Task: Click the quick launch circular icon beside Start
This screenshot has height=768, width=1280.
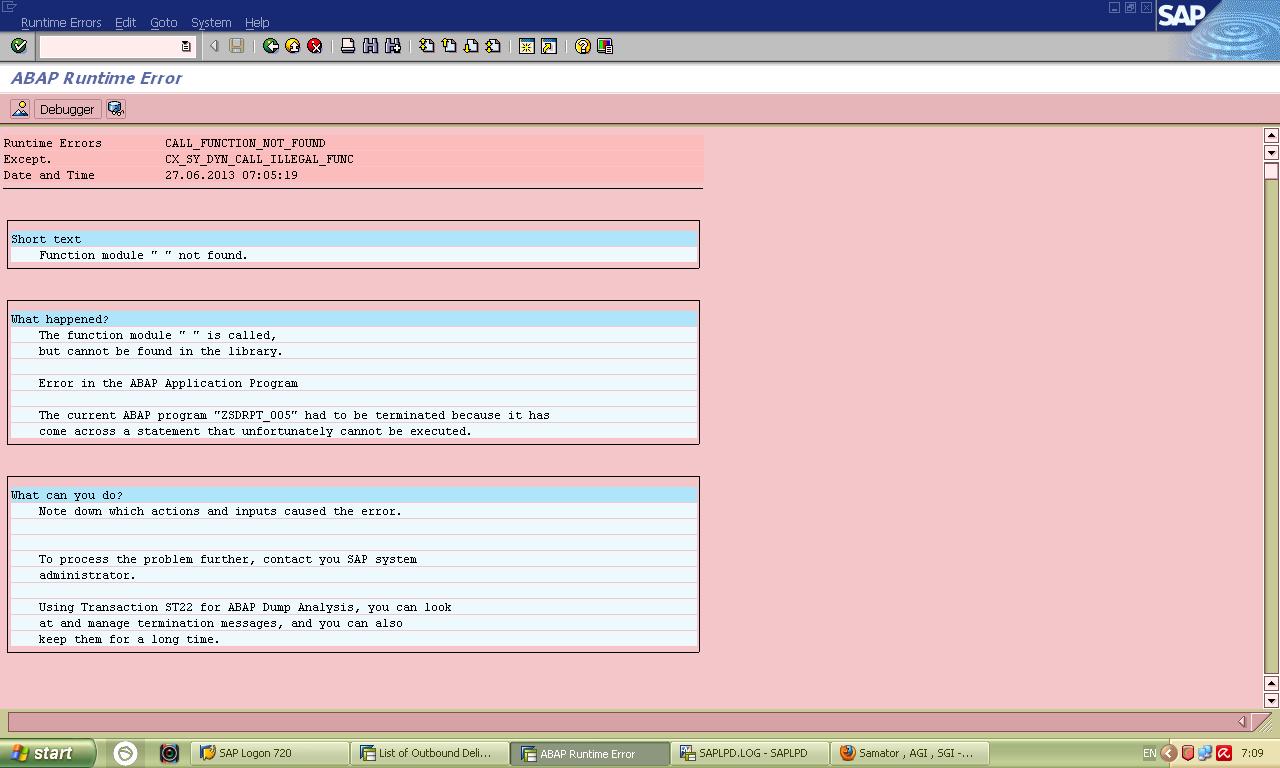Action: tap(125, 753)
